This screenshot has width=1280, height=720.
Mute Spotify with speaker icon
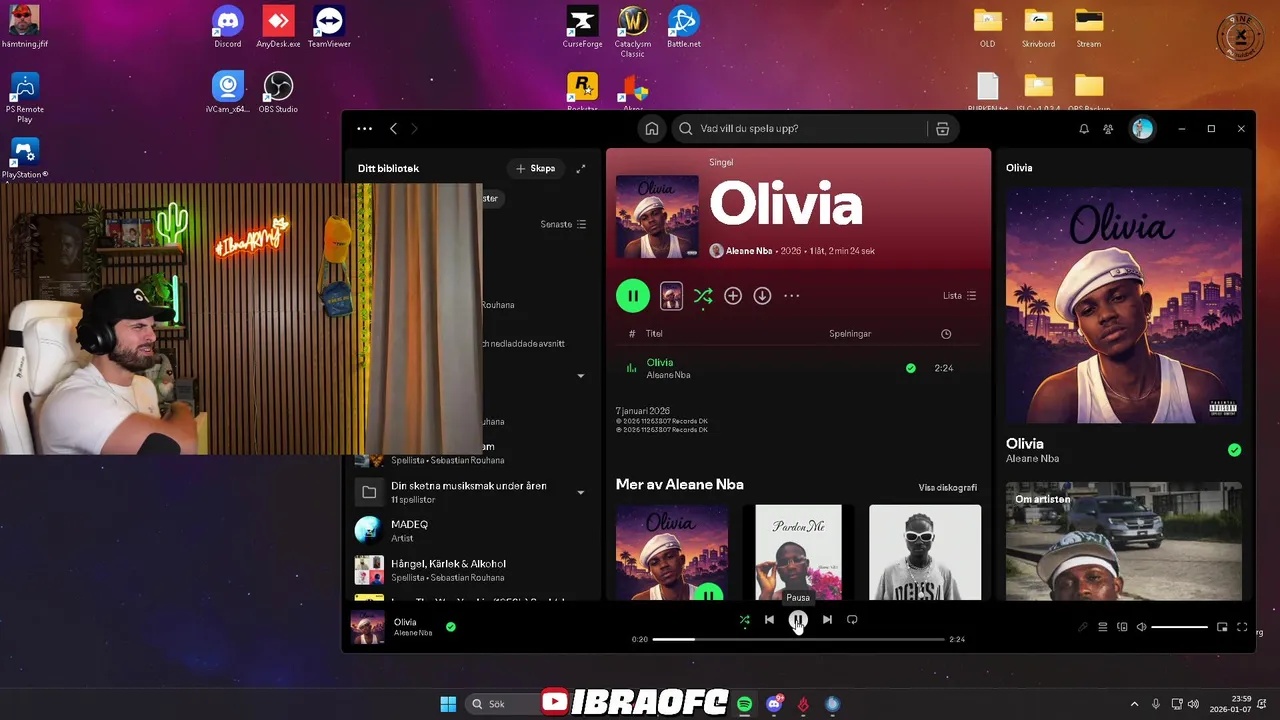coord(1141,627)
